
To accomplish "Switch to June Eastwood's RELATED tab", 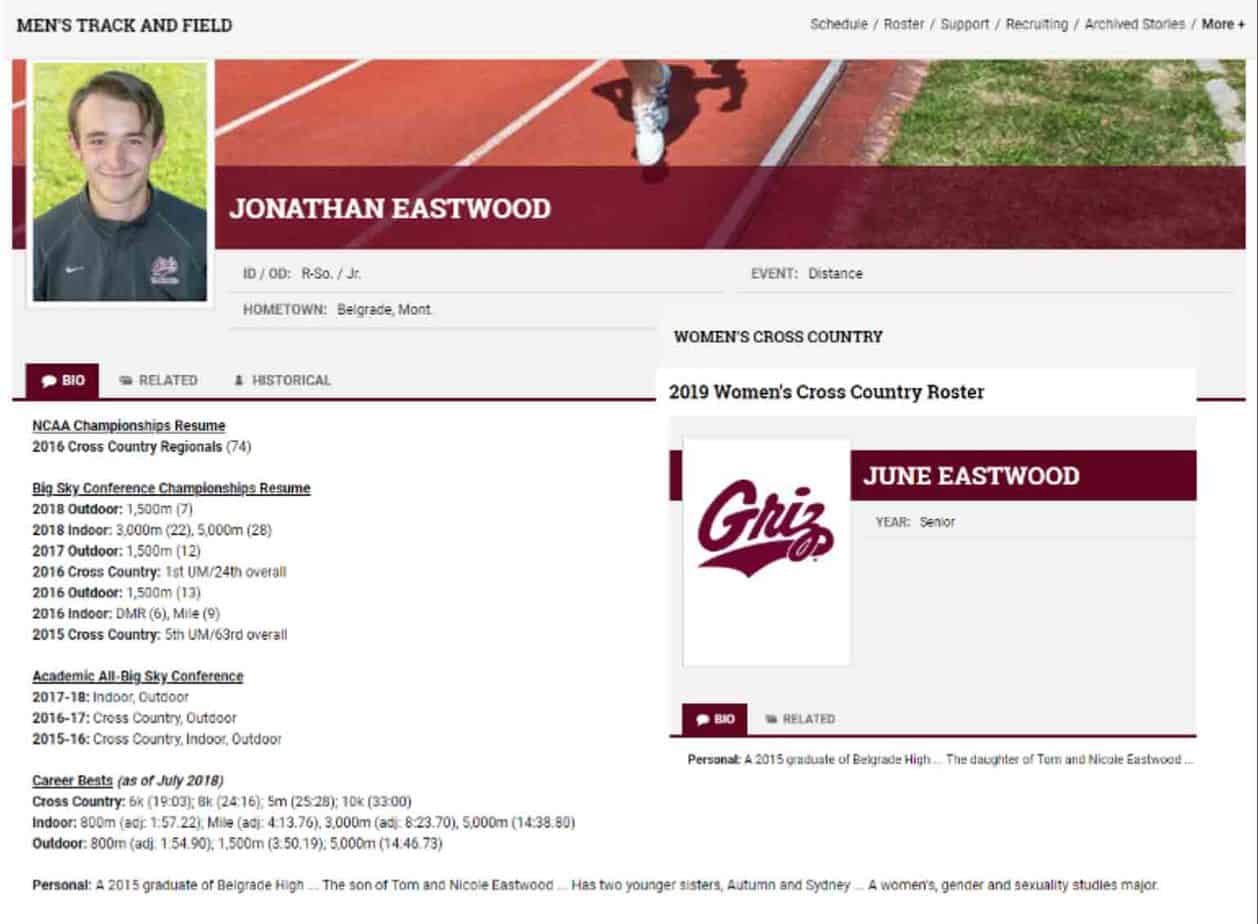I will click(799, 719).
